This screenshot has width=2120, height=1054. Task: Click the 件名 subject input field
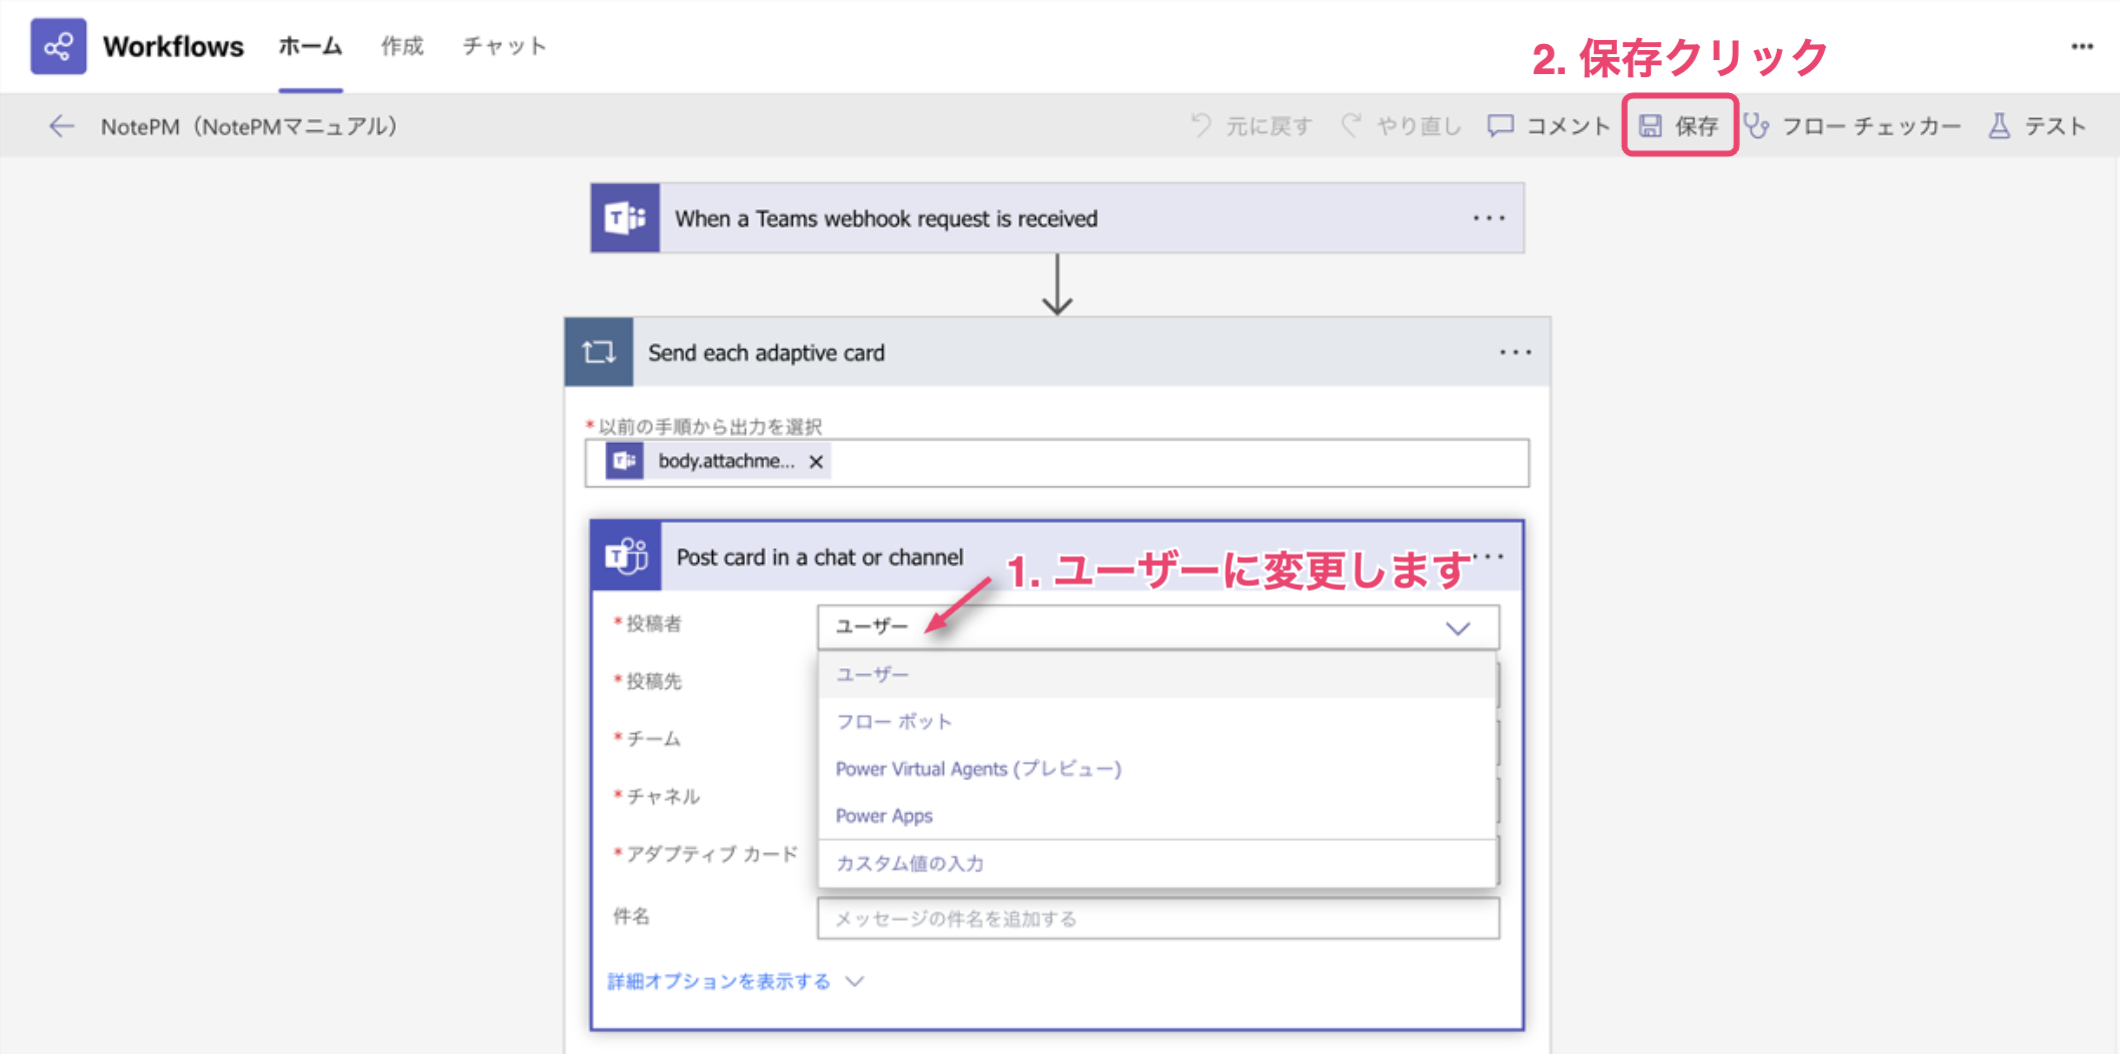[x=1157, y=917]
